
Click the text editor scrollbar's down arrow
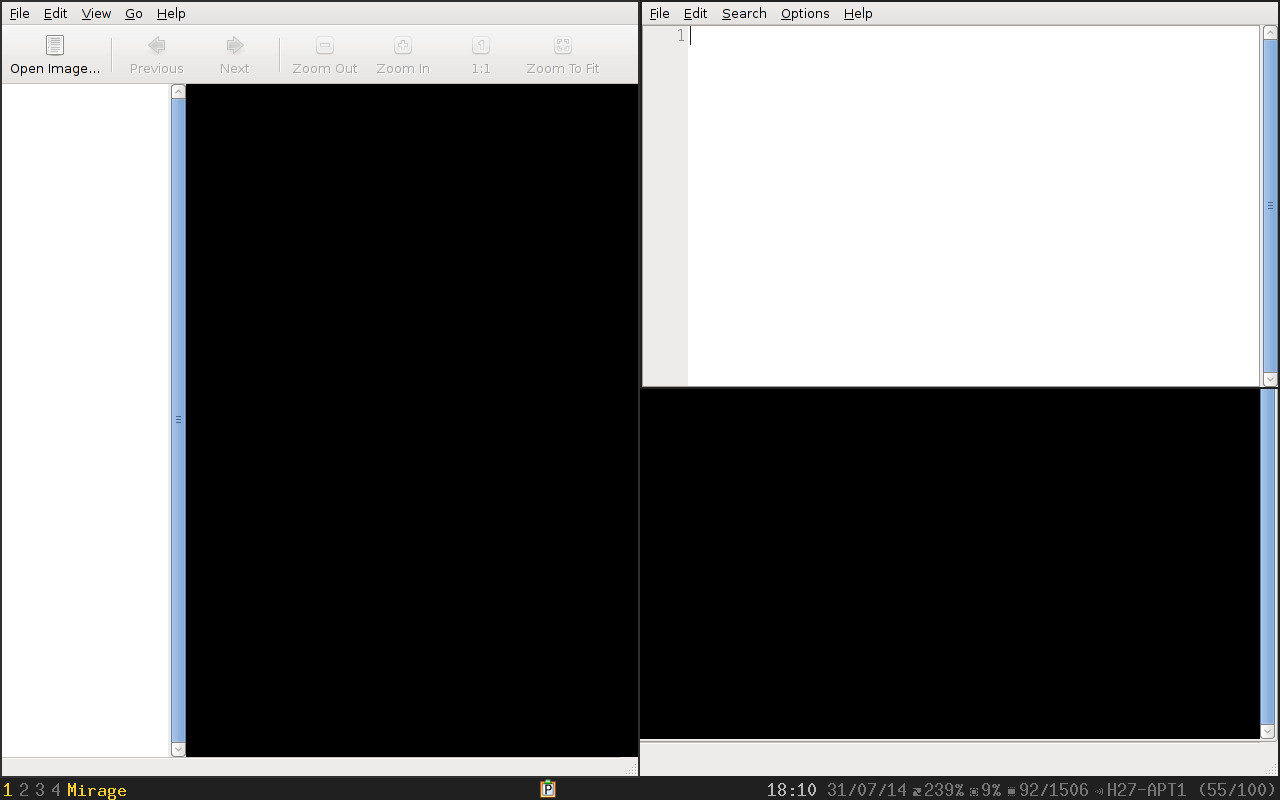point(1270,379)
